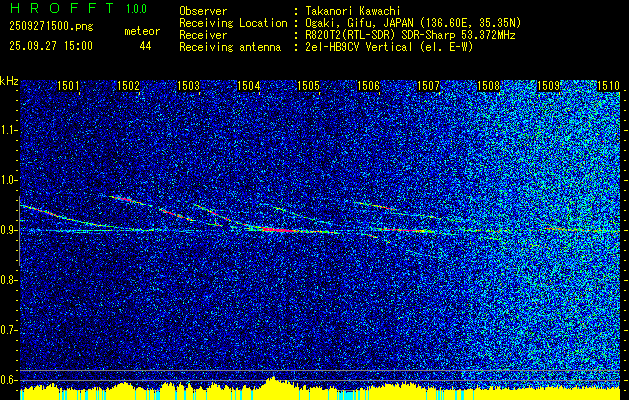Click the Observer label

point(203,11)
